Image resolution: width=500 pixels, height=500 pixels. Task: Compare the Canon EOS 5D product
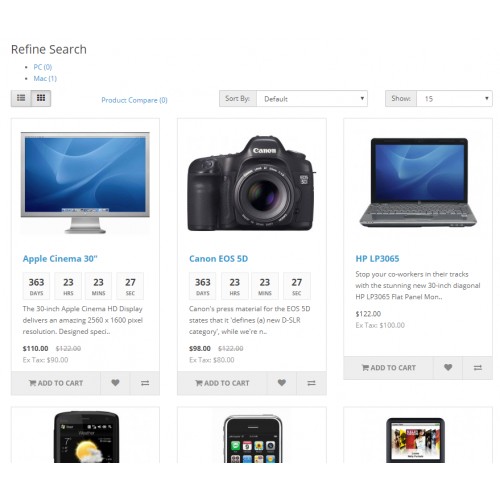(311, 383)
